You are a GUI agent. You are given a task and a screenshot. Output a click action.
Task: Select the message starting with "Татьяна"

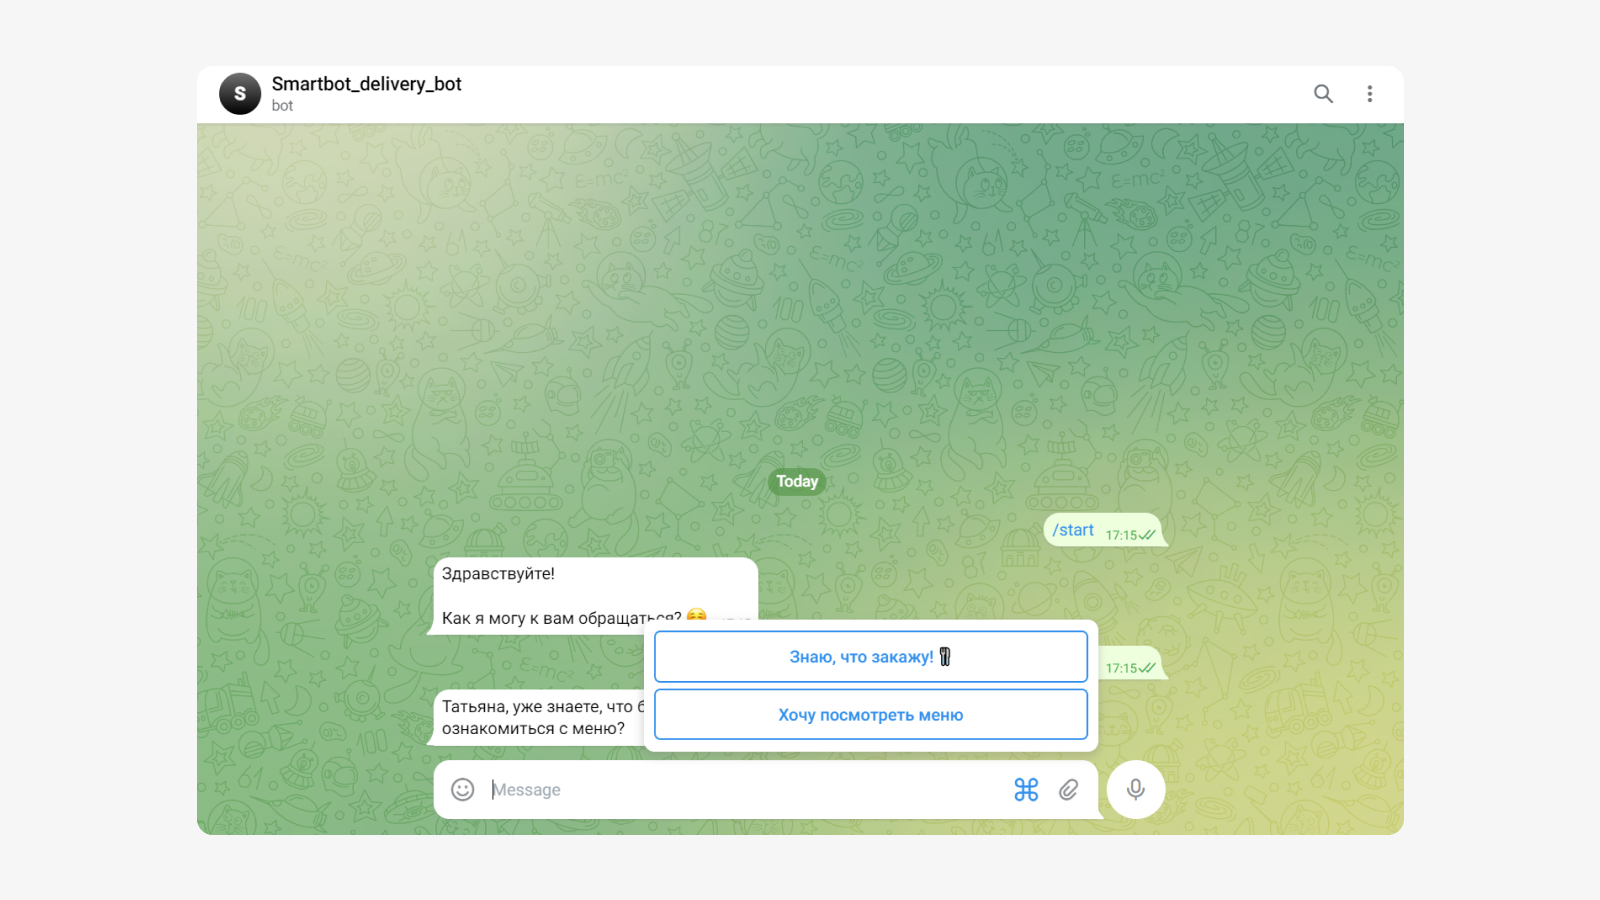click(x=540, y=717)
